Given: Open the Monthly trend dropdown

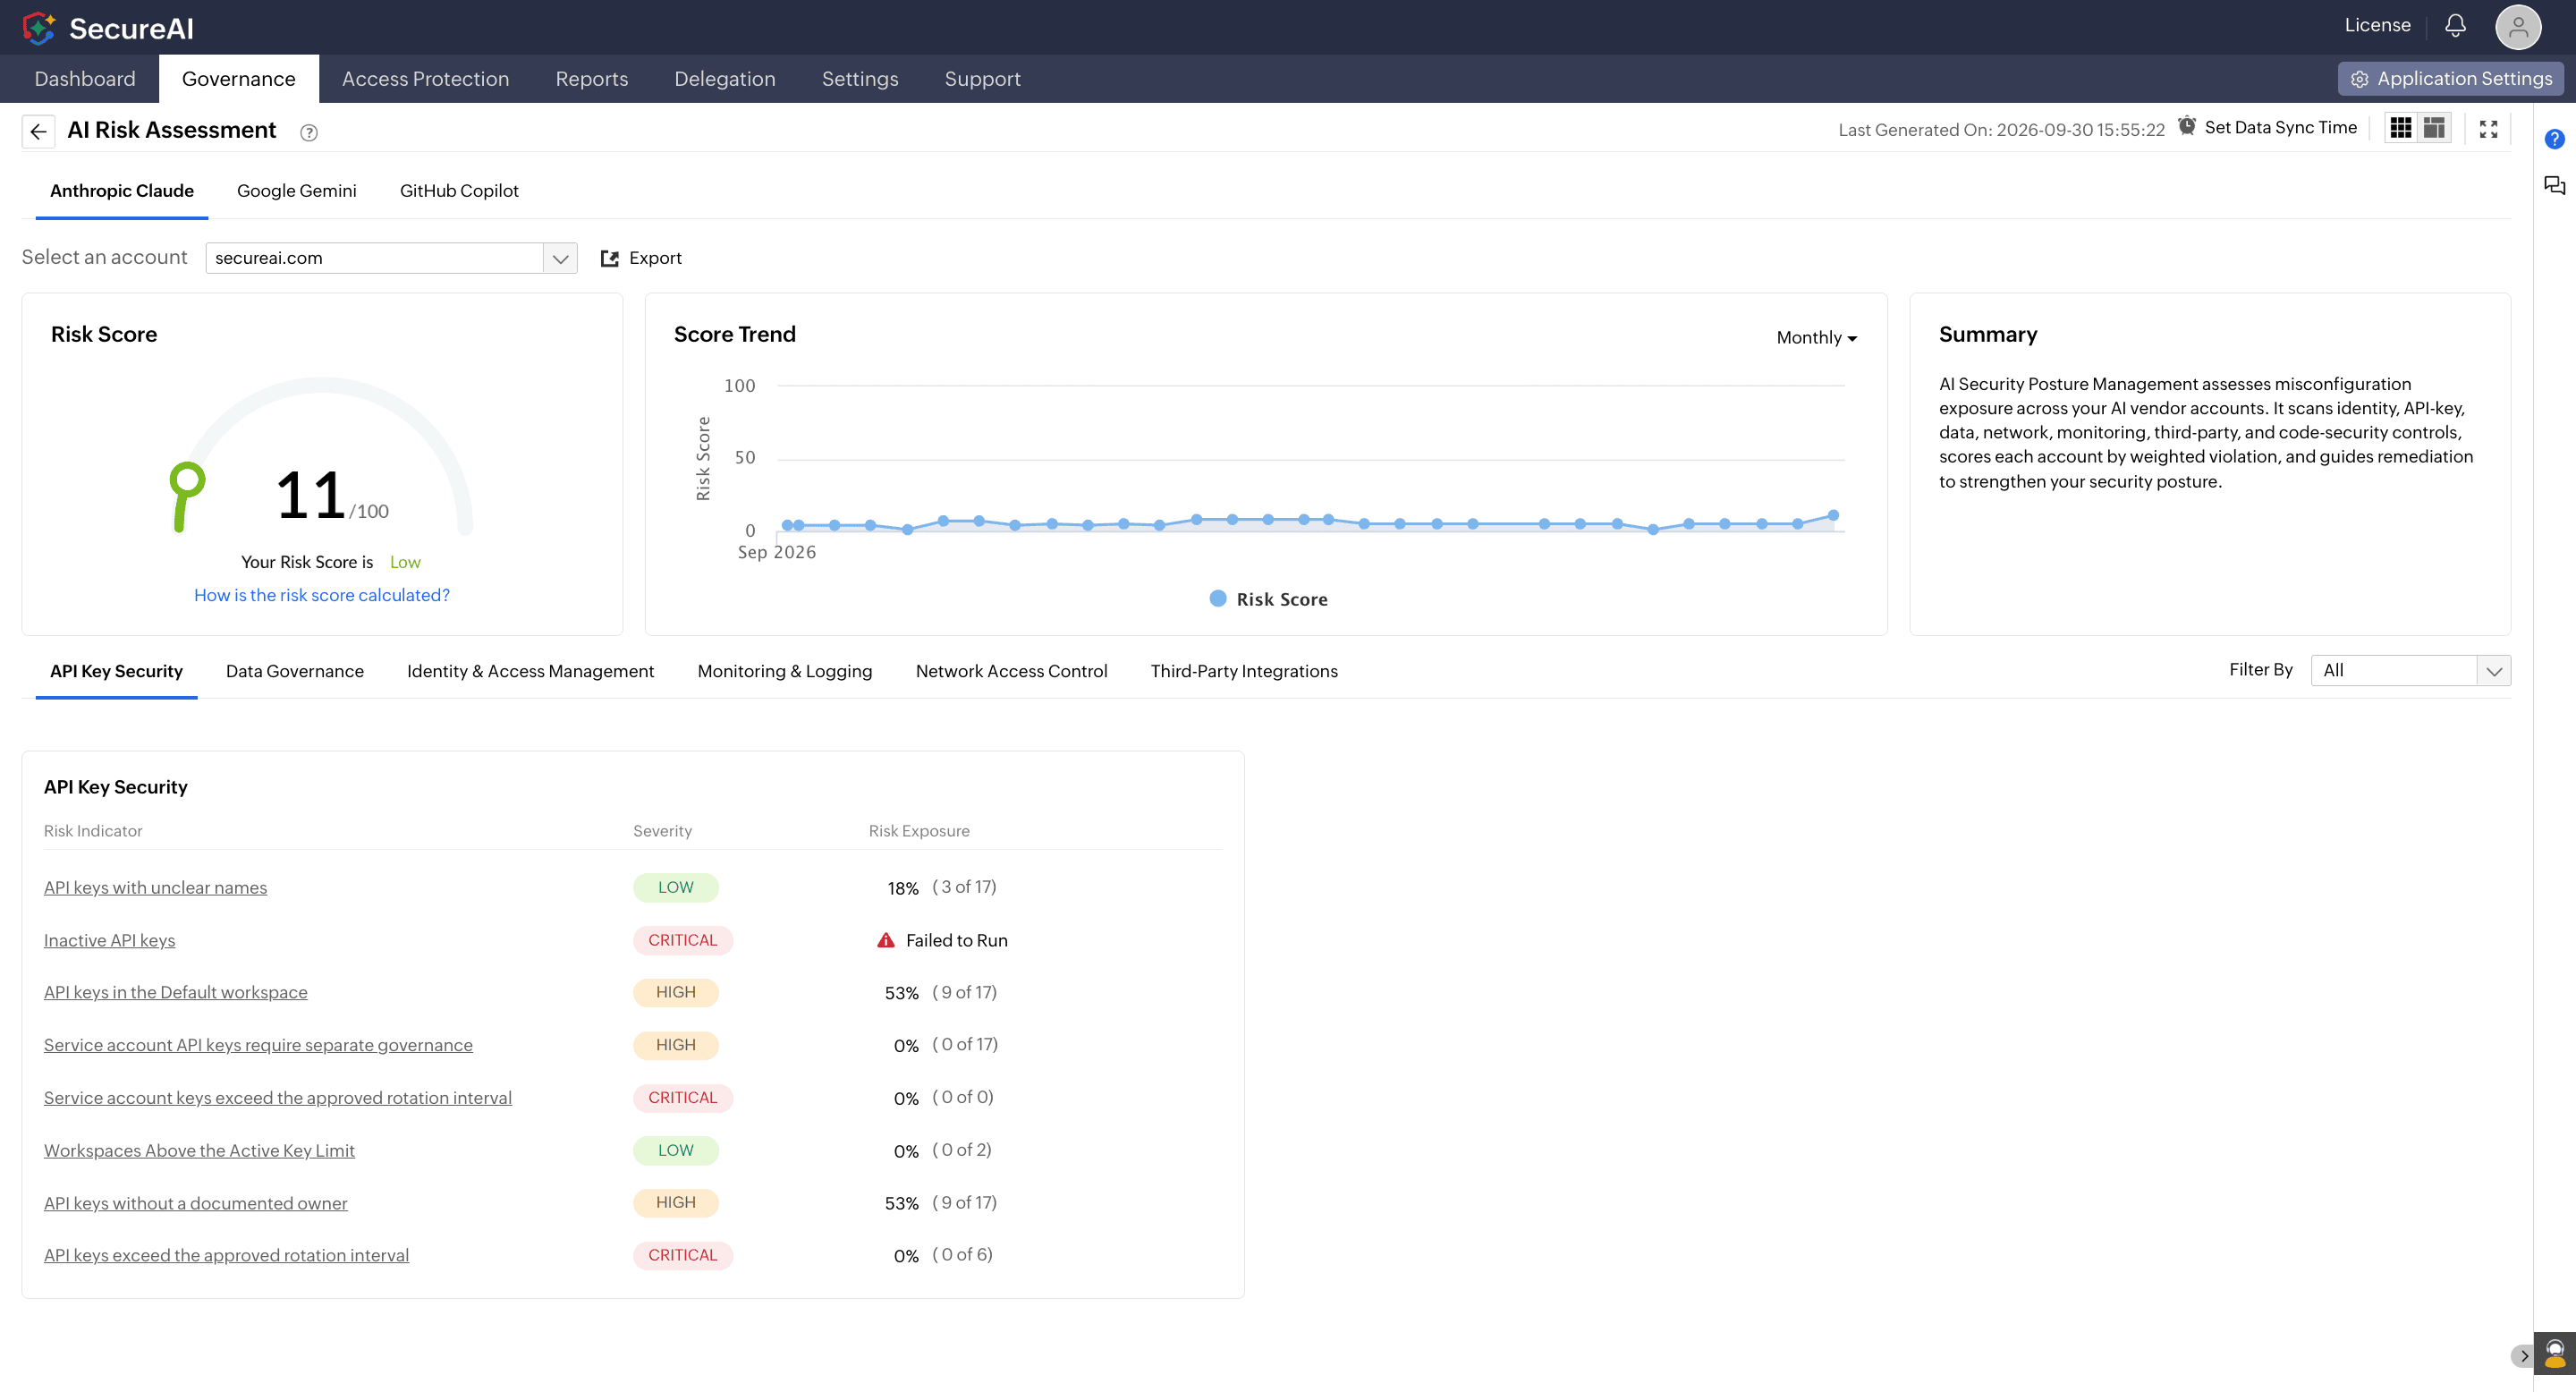Looking at the screenshot, I should tap(1816, 338).
